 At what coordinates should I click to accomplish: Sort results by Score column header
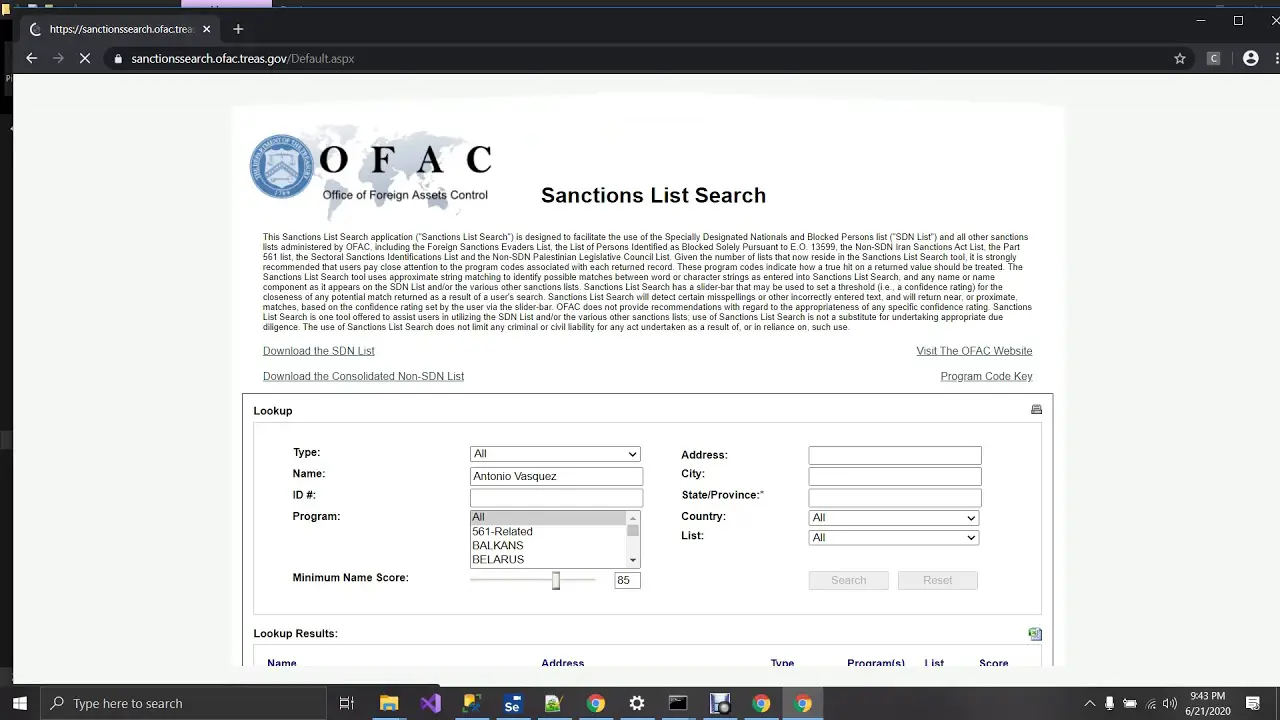(993, 663)
